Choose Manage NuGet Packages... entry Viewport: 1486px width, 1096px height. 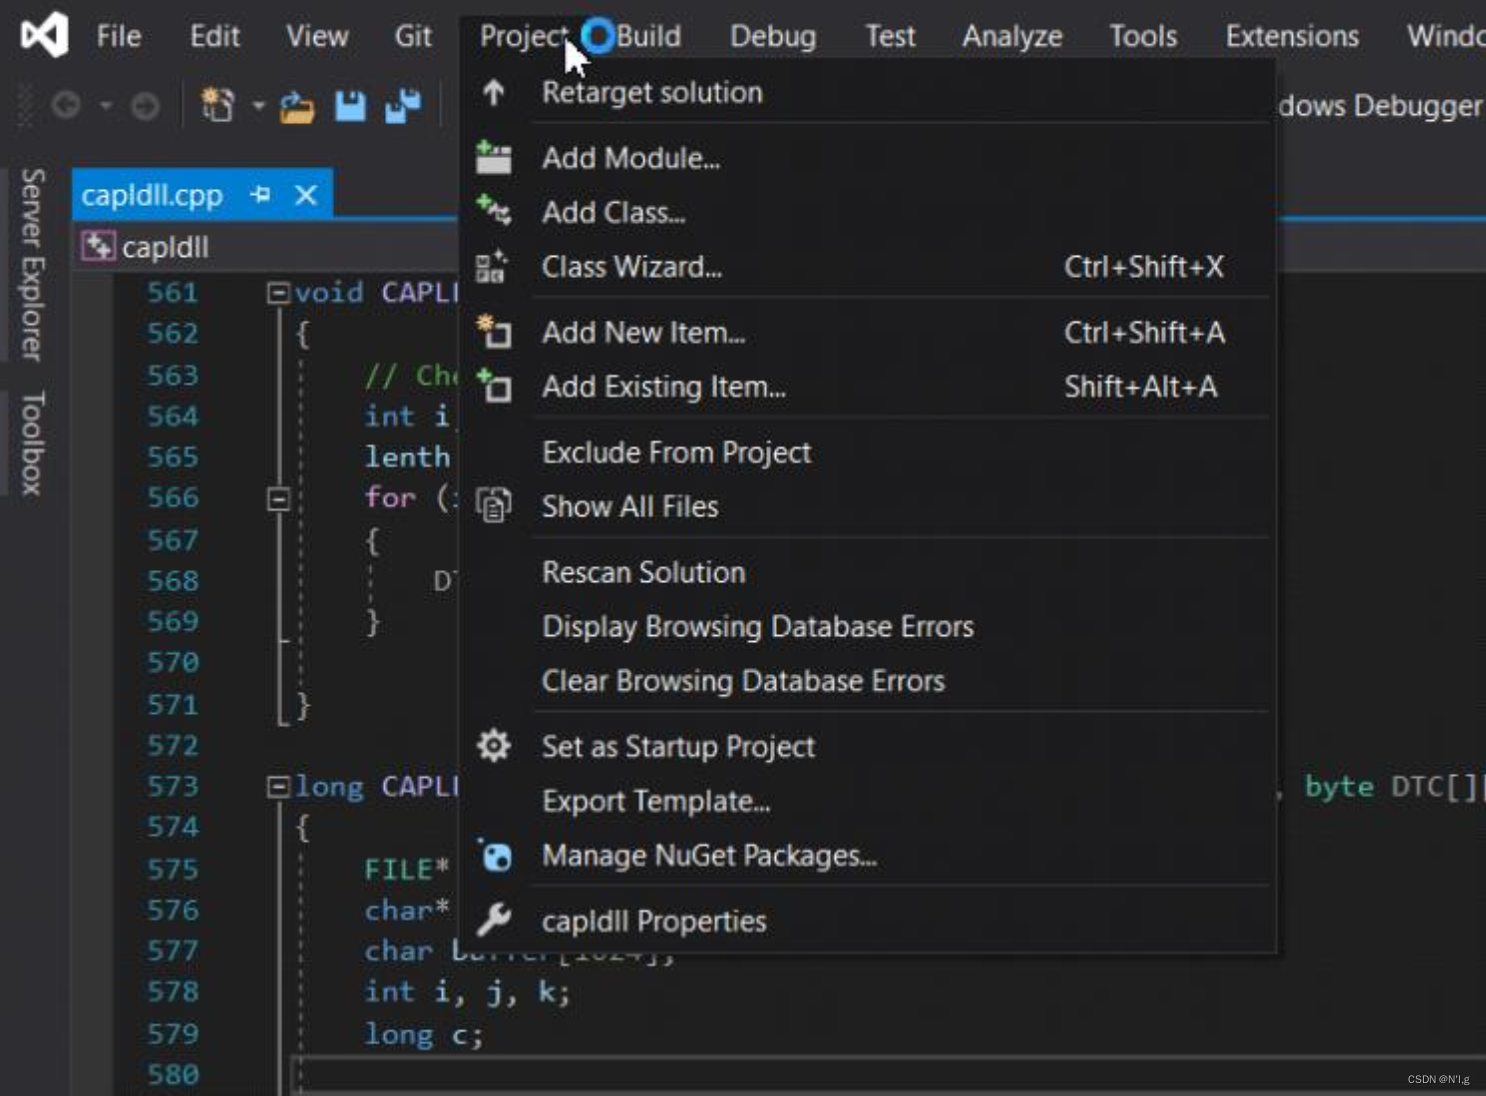(x=867, y=855)
